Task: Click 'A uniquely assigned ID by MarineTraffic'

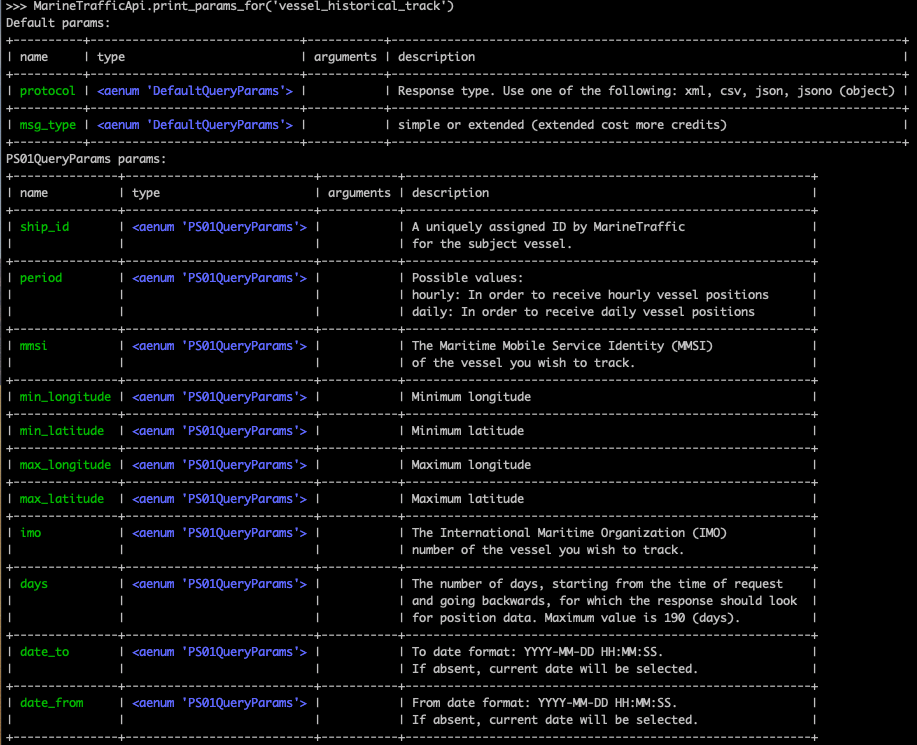Action: [548, 227]
